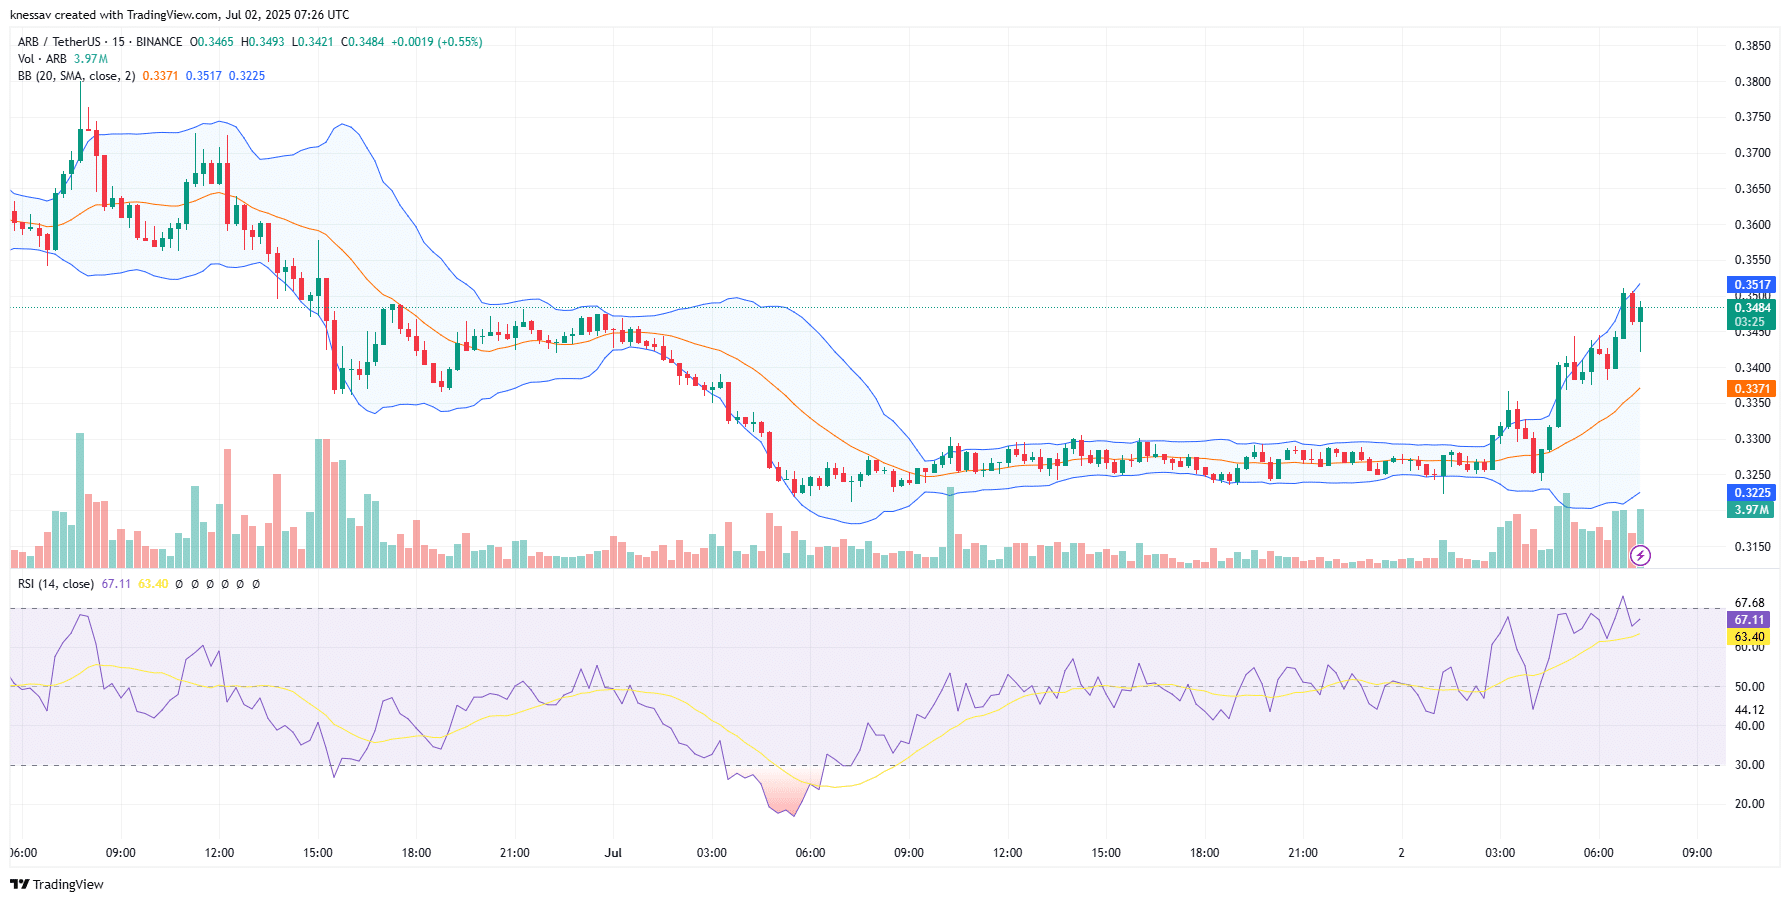Click the 0.3600 price scale tick
This screenshot has height=902, width=1790.
[x=1752, y=225]
